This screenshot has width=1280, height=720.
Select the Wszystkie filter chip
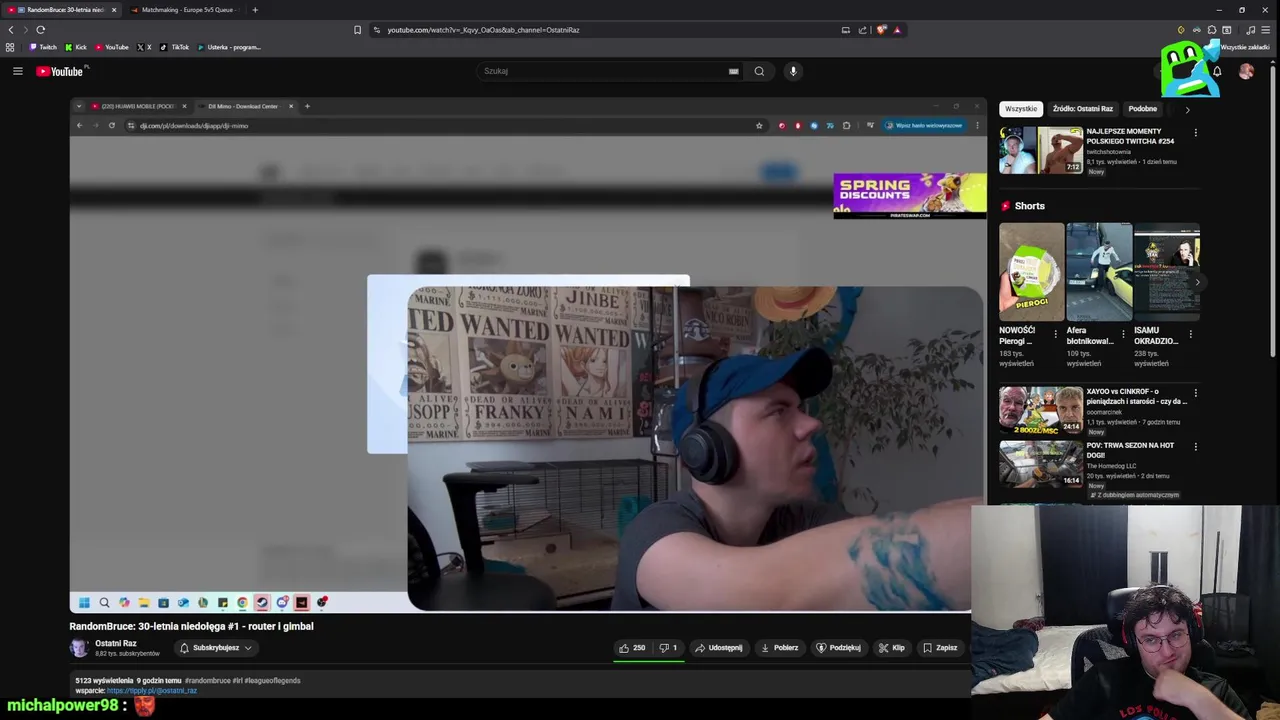point(1021,109)
